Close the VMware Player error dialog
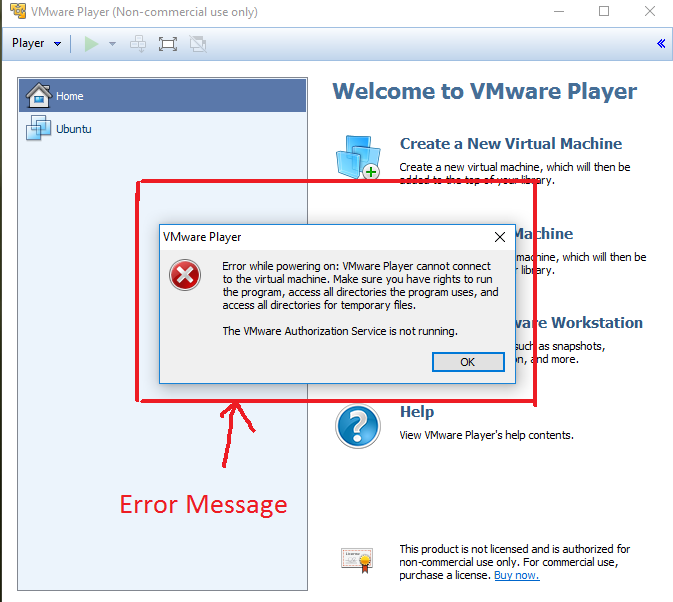 [x=500, y=237]
